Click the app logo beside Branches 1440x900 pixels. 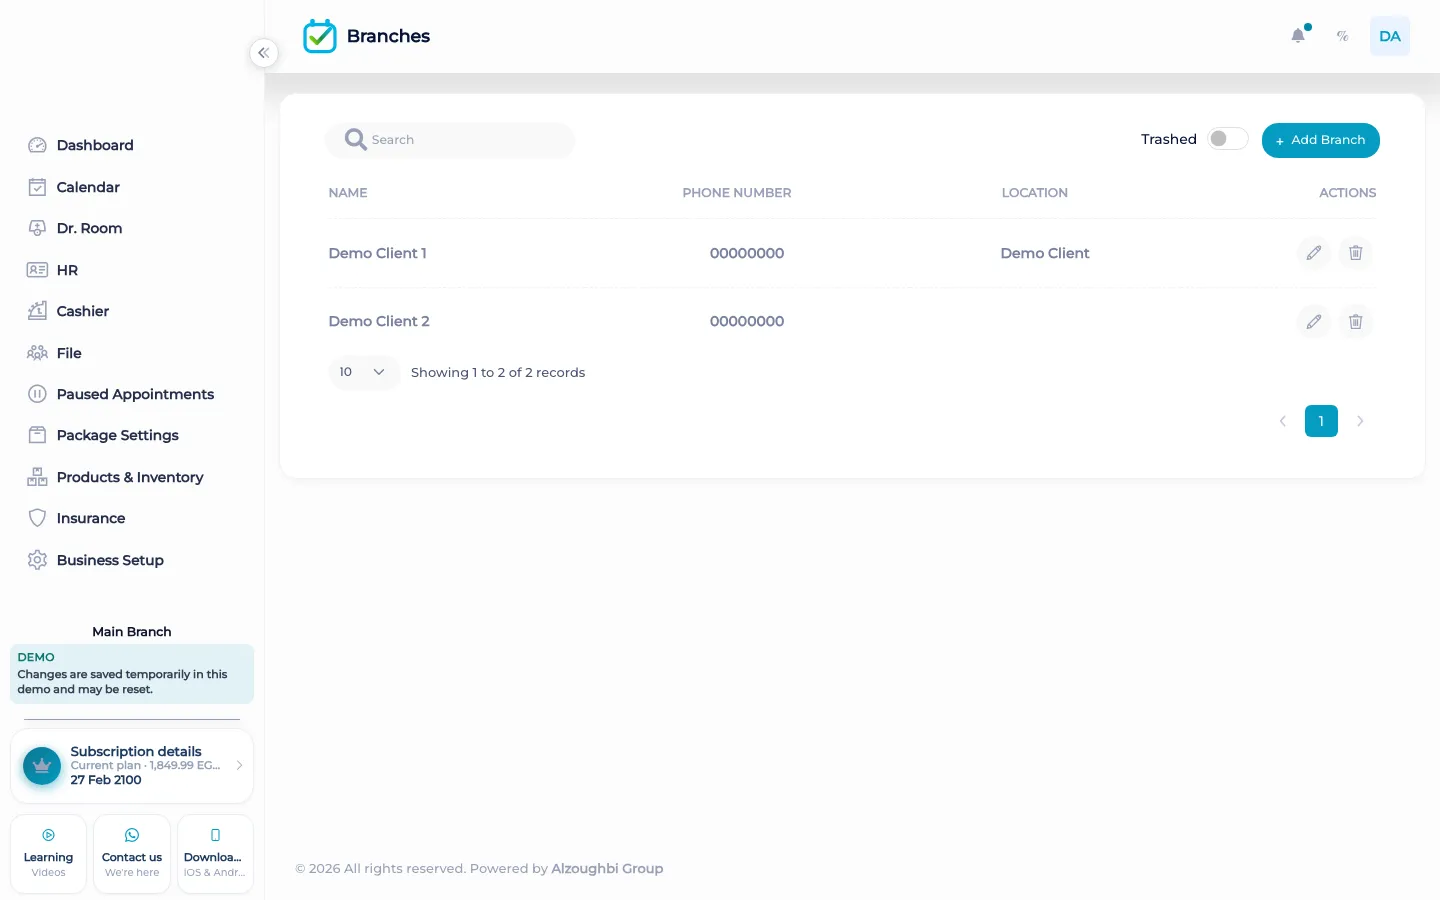320,36
